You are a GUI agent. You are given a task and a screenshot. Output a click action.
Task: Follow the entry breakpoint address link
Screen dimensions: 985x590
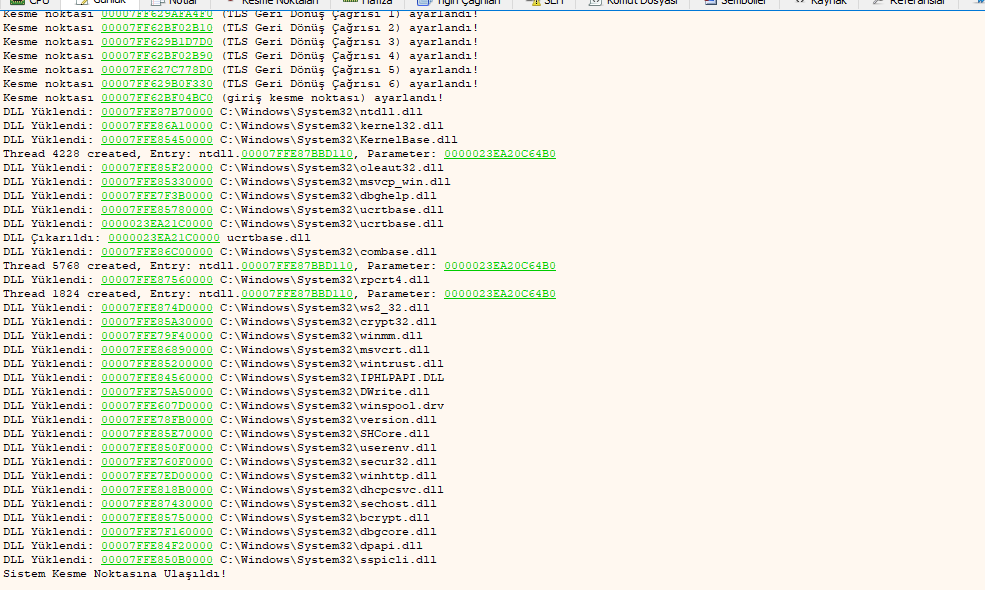[157, 98]
